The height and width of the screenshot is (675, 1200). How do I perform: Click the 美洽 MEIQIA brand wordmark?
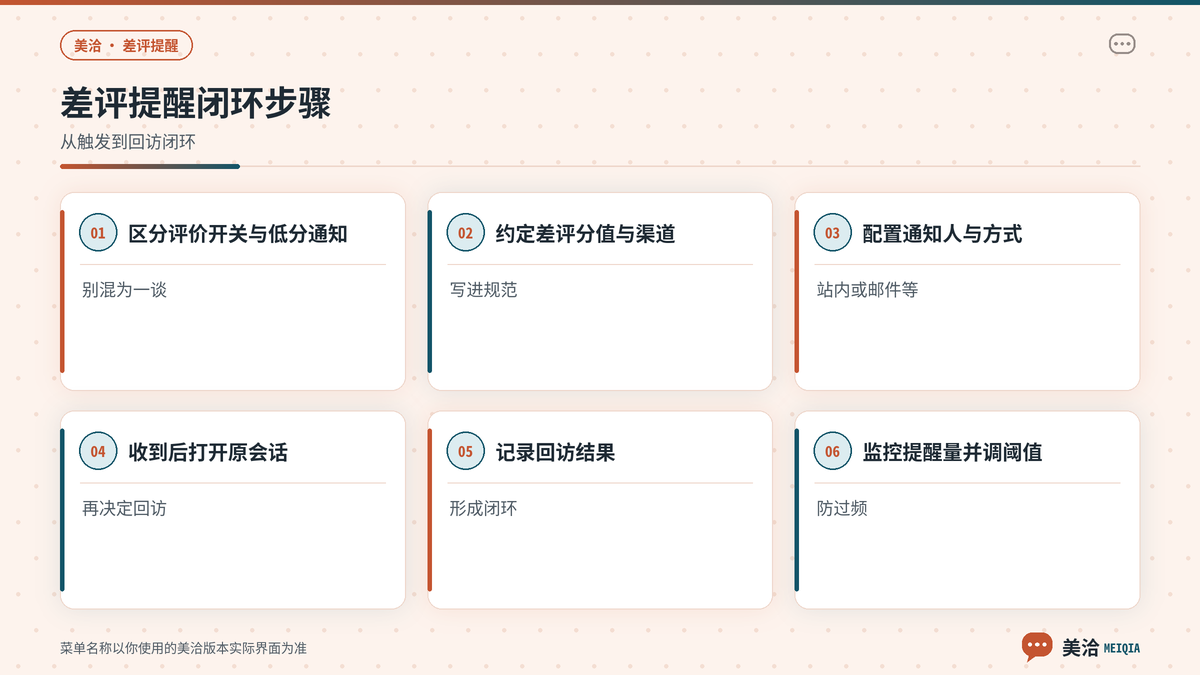tap(1100, 648)
